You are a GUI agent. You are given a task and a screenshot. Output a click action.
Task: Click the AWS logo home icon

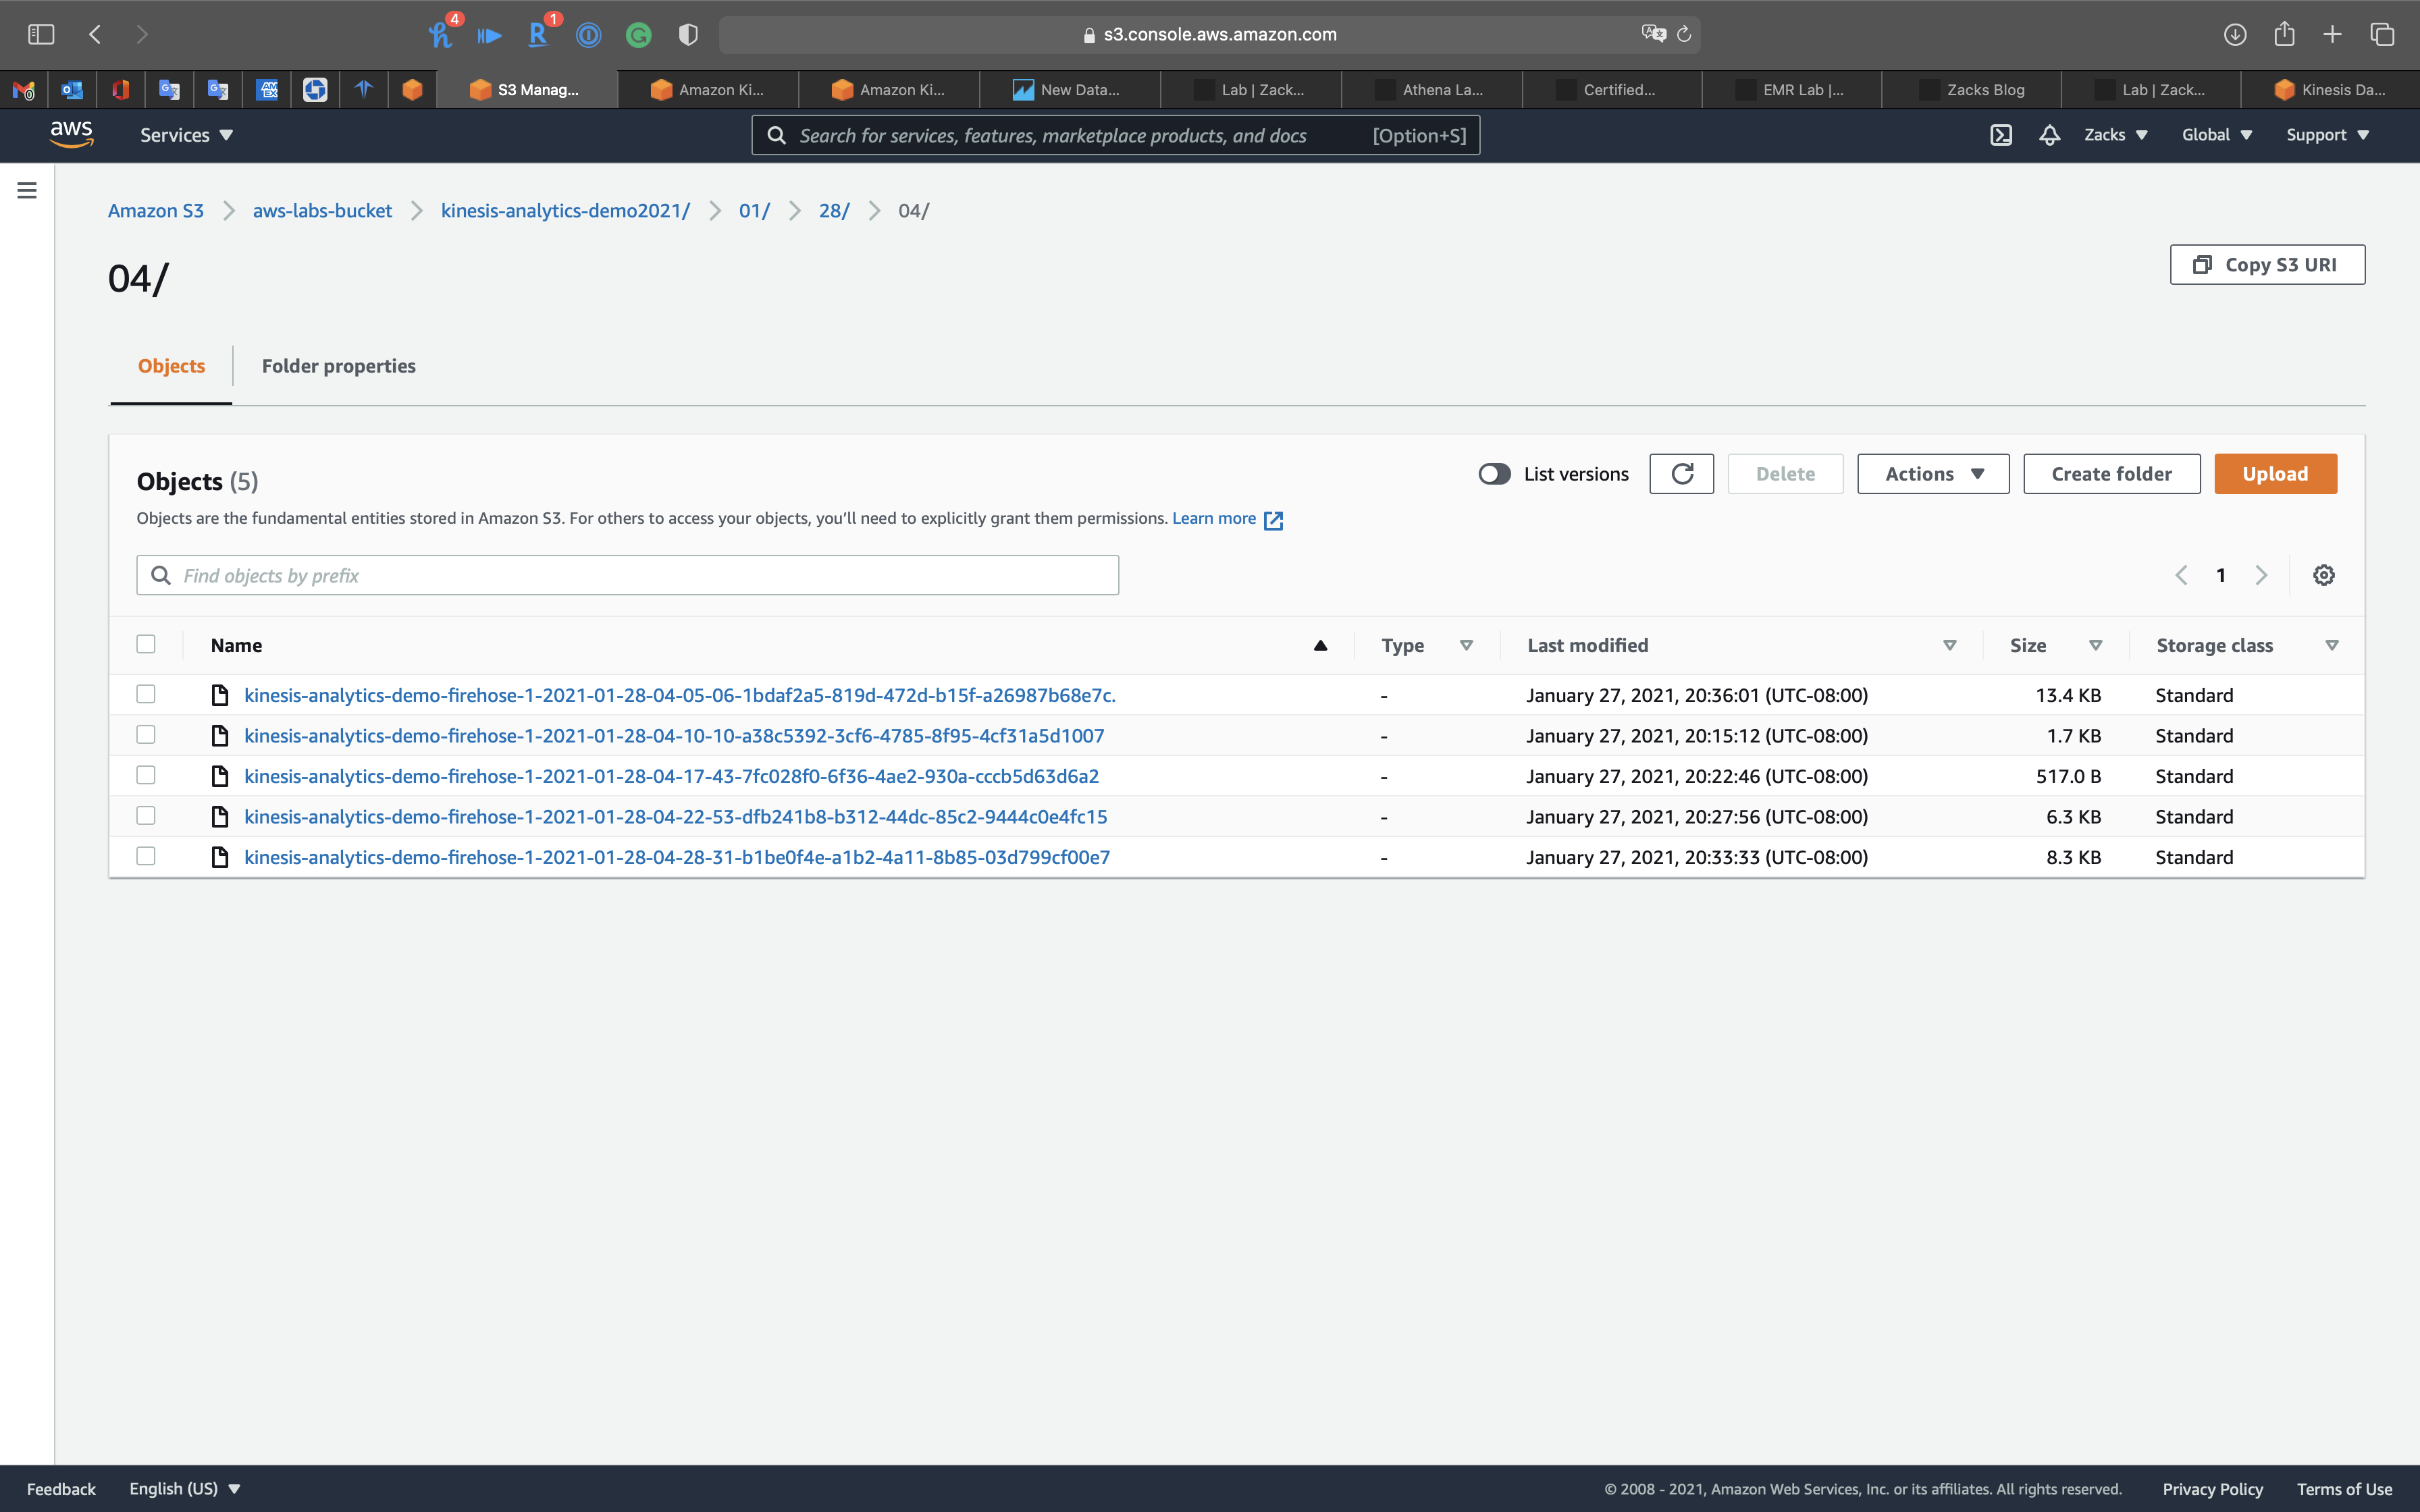(71, 134)
